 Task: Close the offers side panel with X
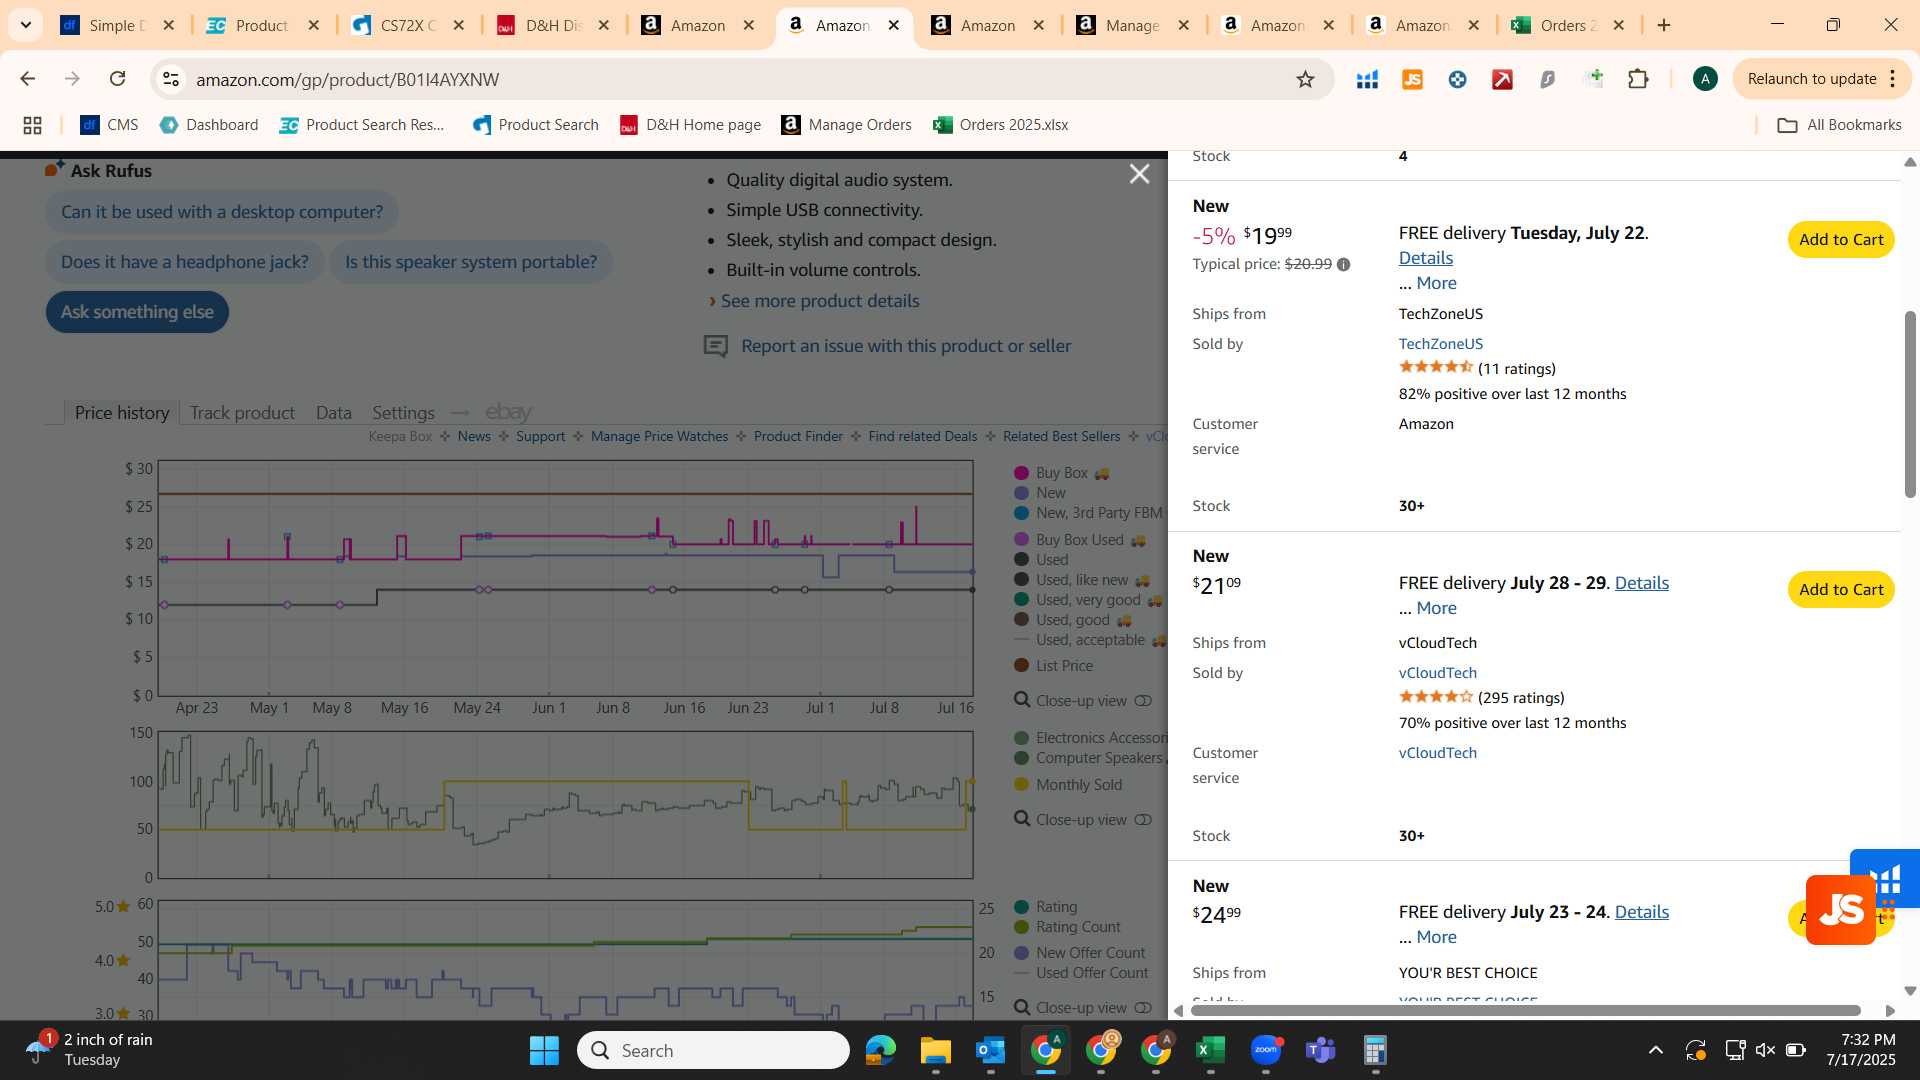tap(1139, 174)
